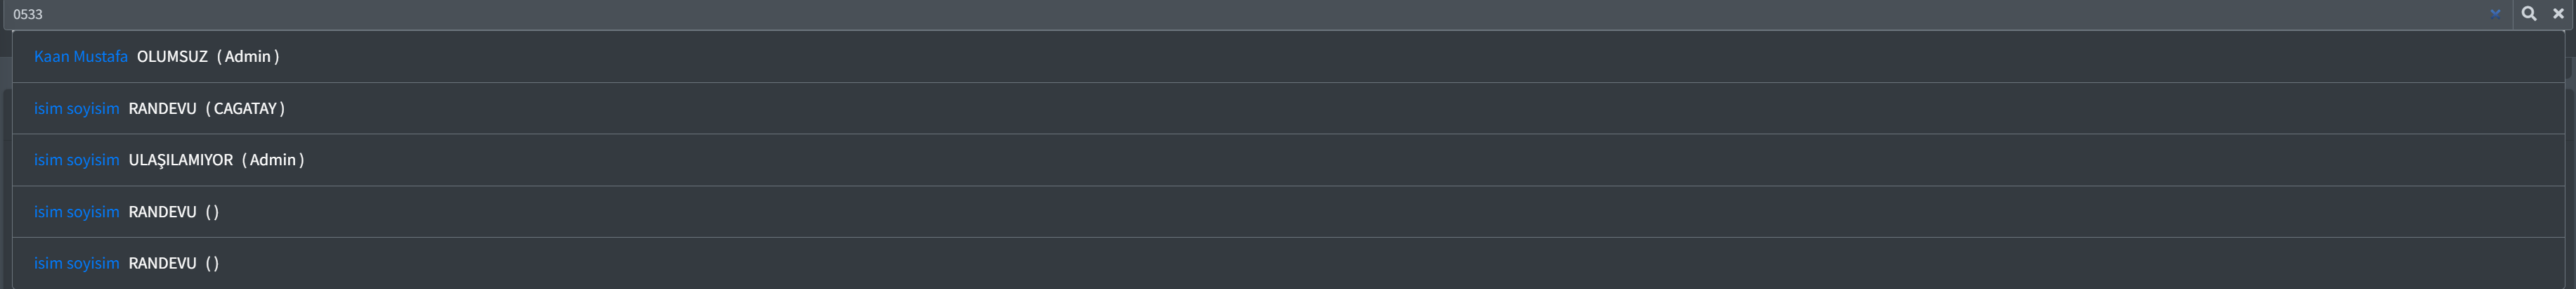Click empty parentheses in the fourth result
This screenshot has height=289, width=2576.
pos(212,212)
